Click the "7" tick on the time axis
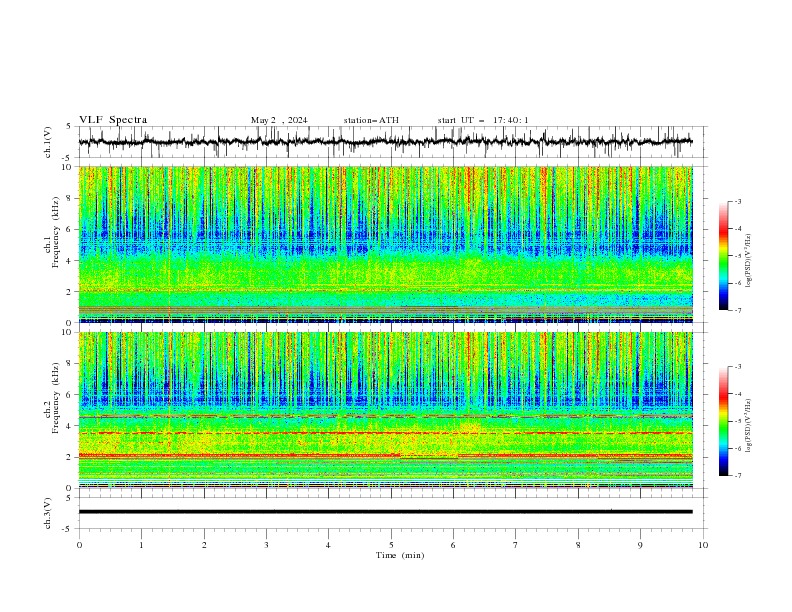 [516, 545]
